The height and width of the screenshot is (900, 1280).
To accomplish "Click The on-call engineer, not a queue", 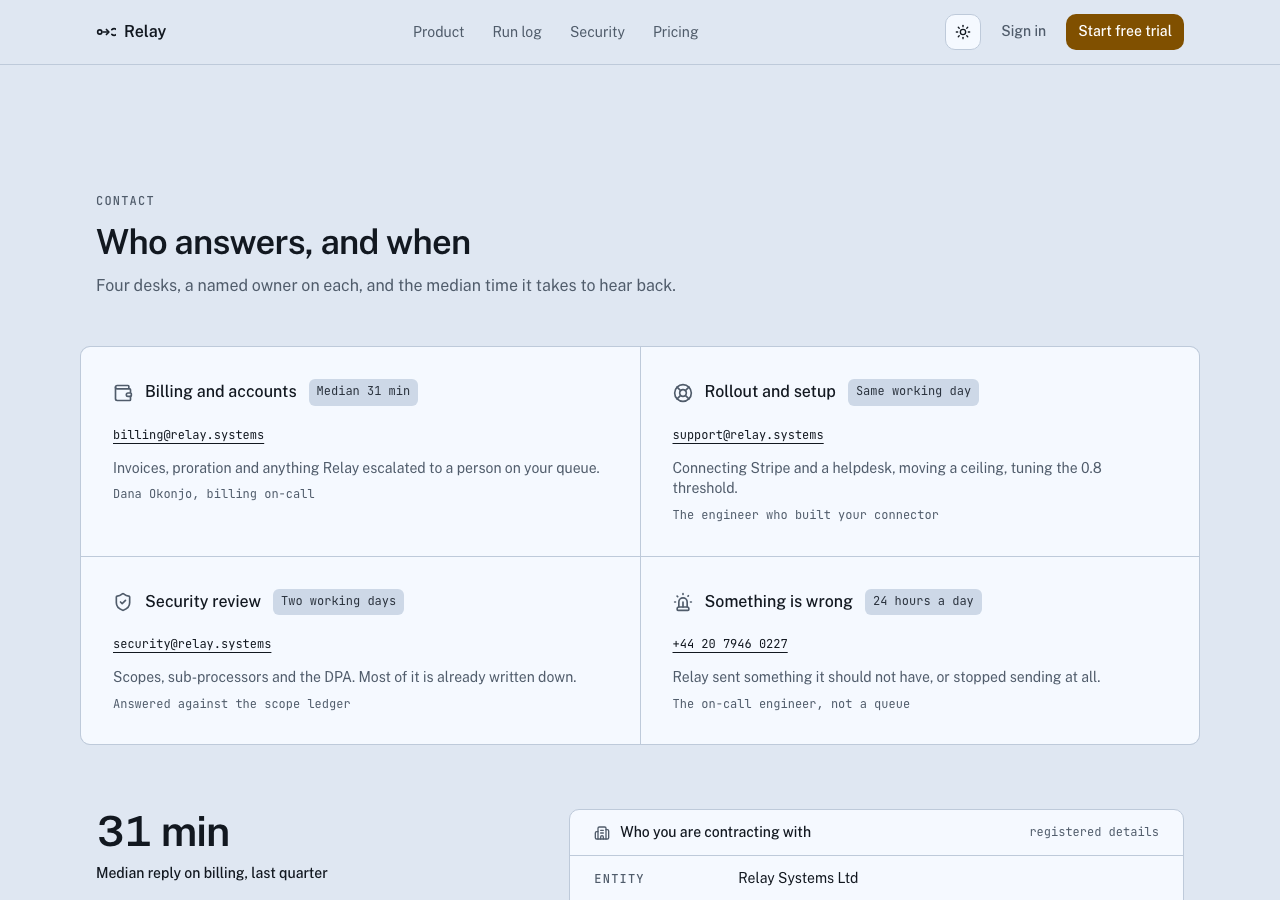I will (x=791, y=704).
